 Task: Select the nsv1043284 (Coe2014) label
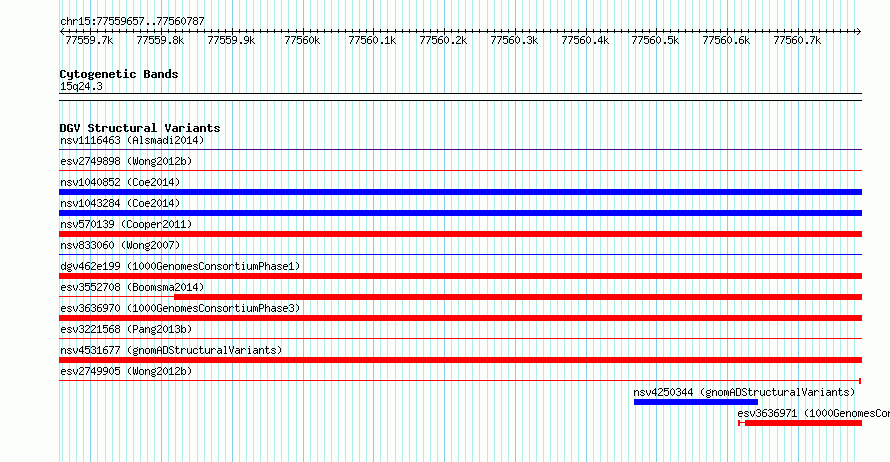click(x=120, y=203)
